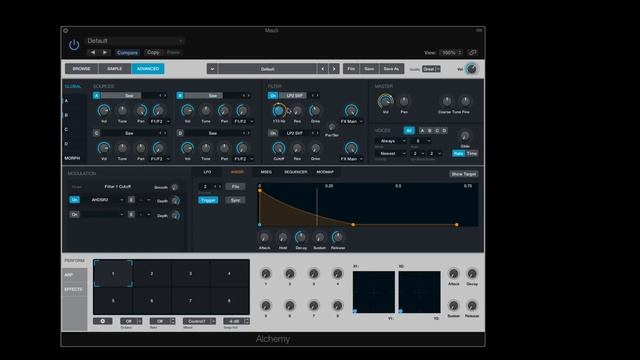640x360 pixels.
Task: Click Filter 2 Cutoff knob
Action: click(x=279, y=148)
